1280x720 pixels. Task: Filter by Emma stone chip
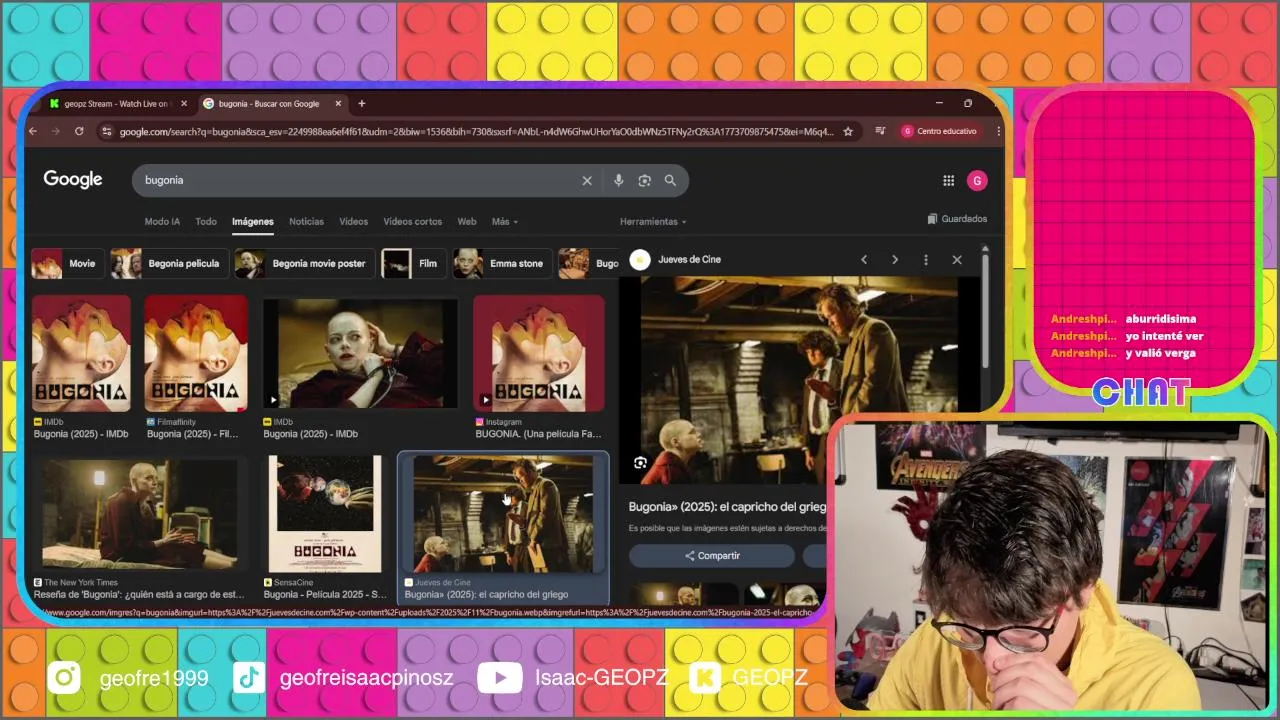coord(502,264)
